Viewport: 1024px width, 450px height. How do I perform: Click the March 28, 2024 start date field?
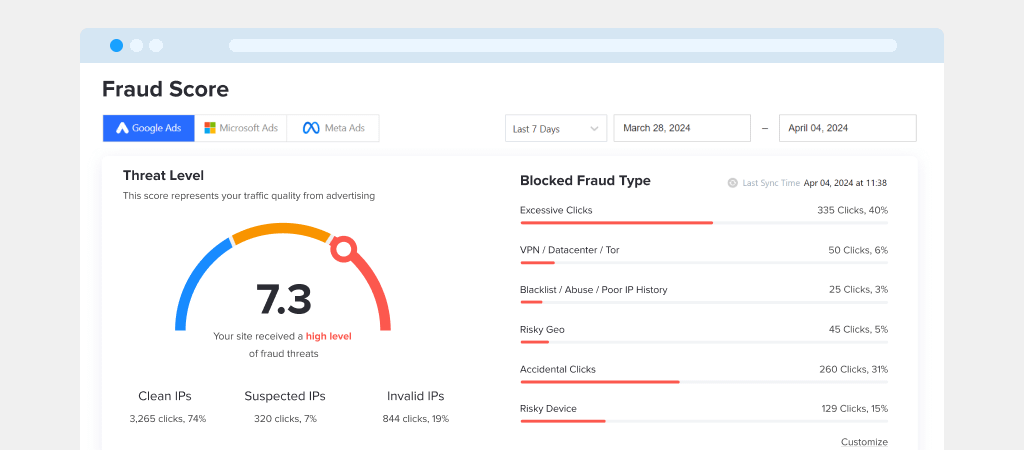point(681,128)
